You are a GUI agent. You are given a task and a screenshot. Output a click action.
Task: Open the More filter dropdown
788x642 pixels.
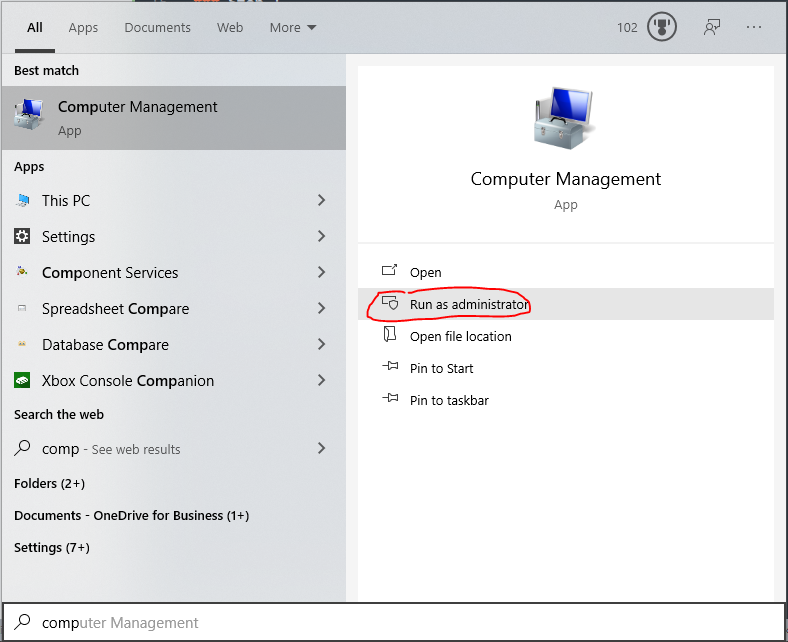pyautogui.click(x=293, y=28)
